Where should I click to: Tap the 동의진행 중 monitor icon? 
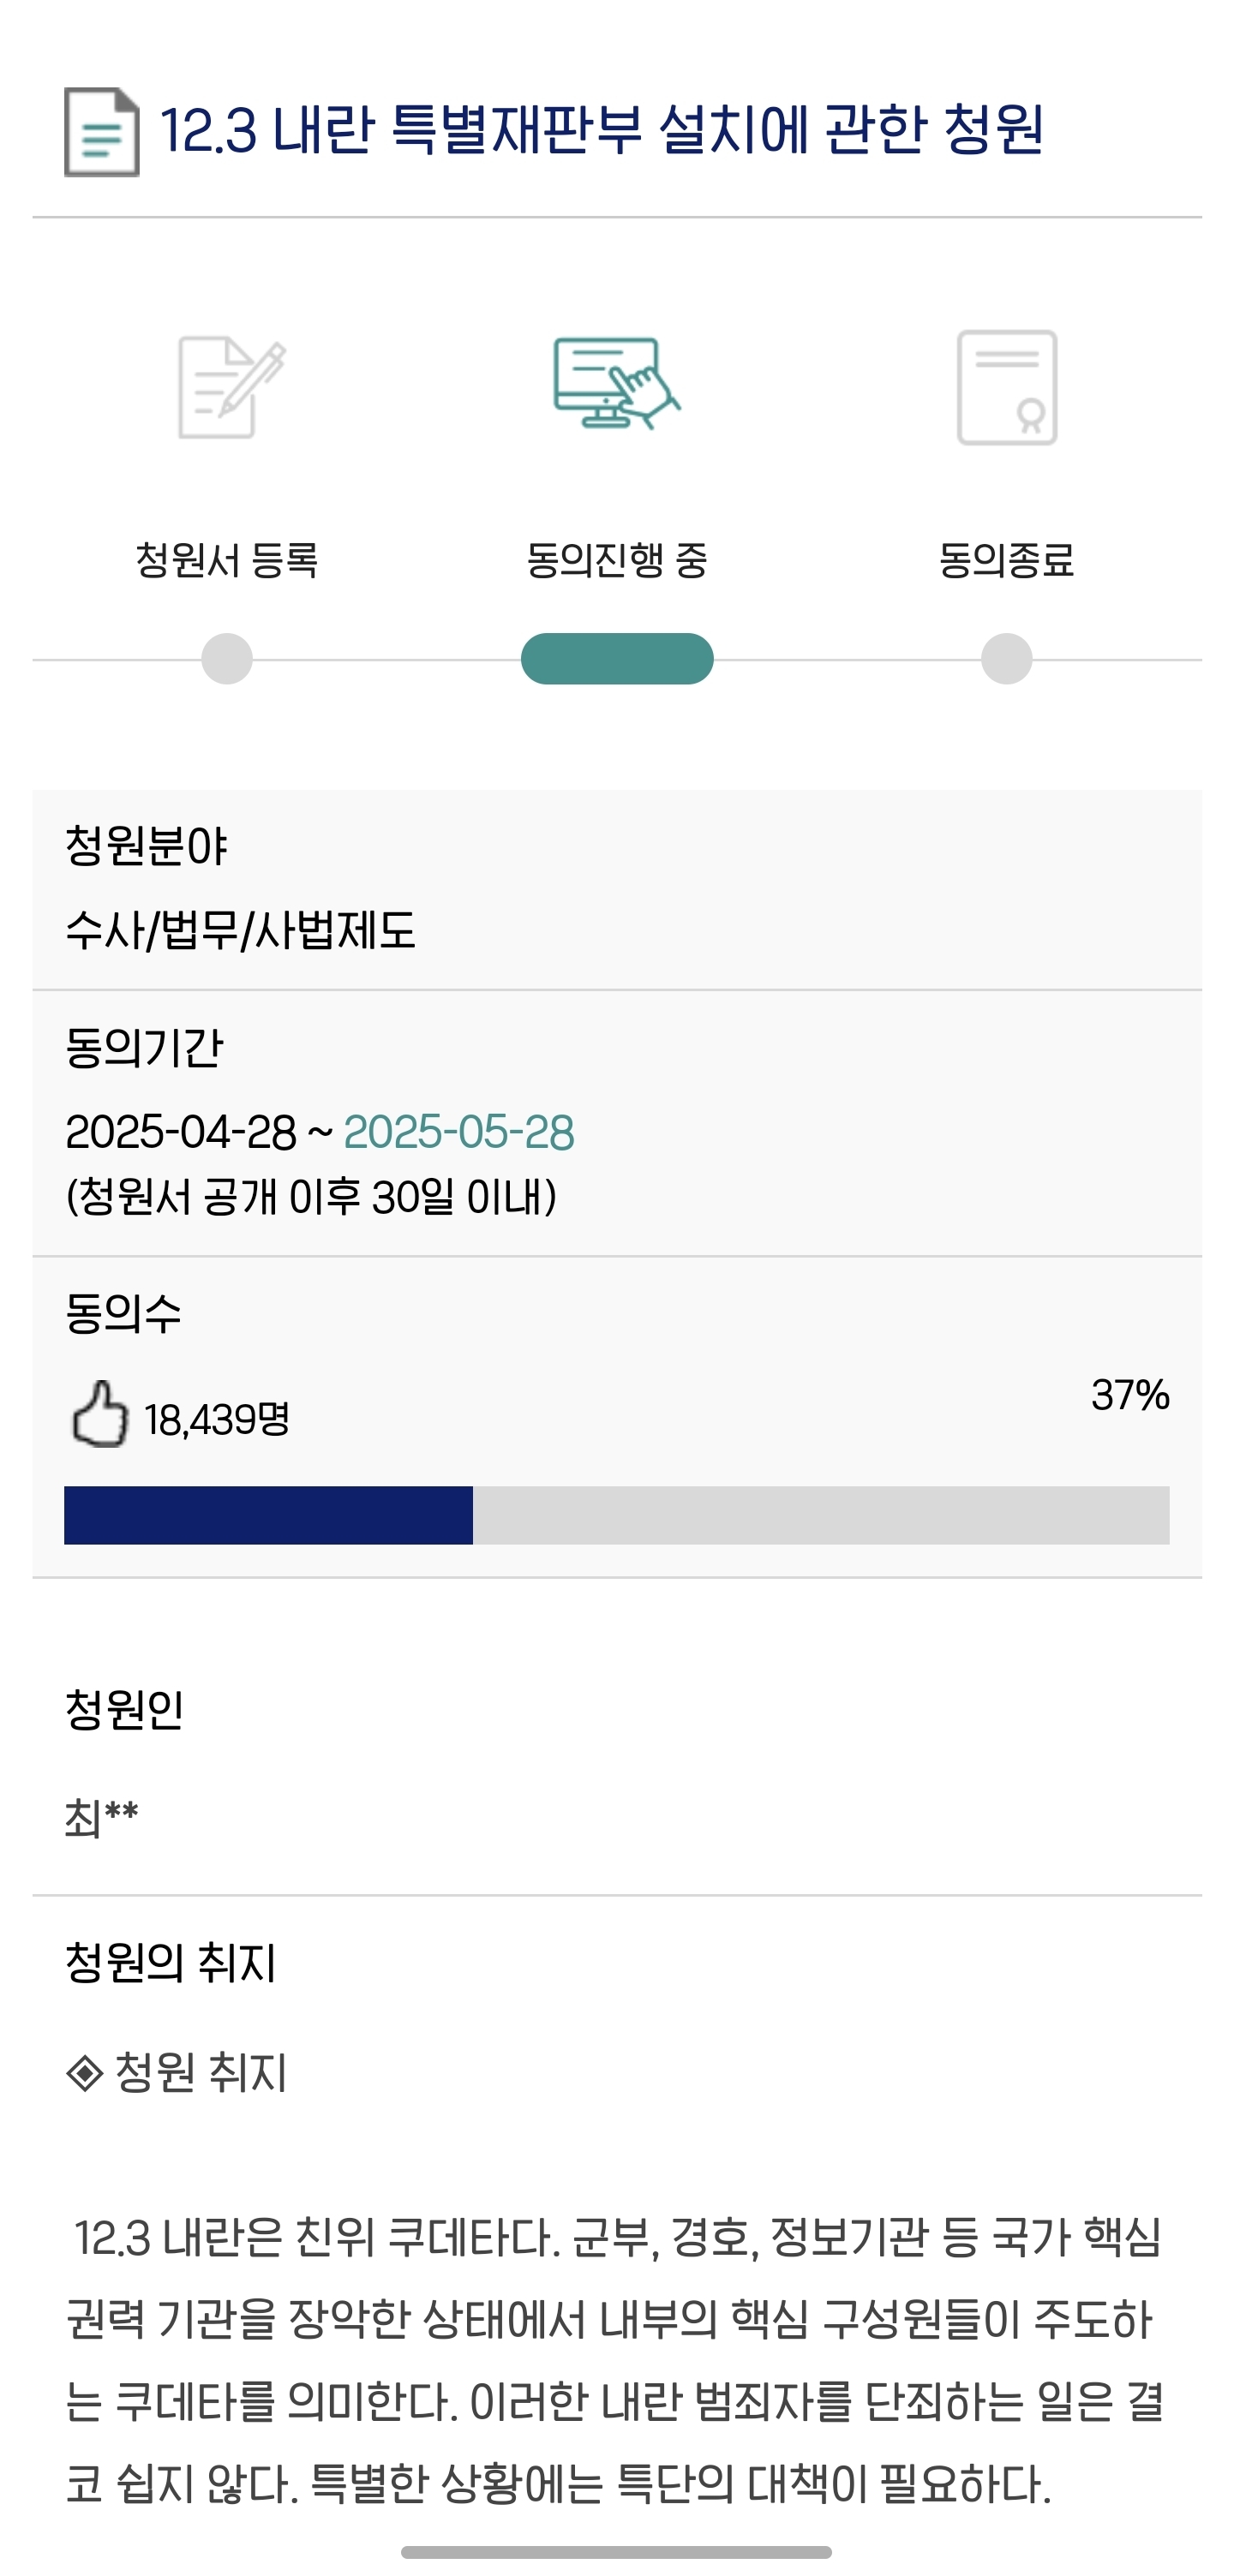tap(616, 384)
